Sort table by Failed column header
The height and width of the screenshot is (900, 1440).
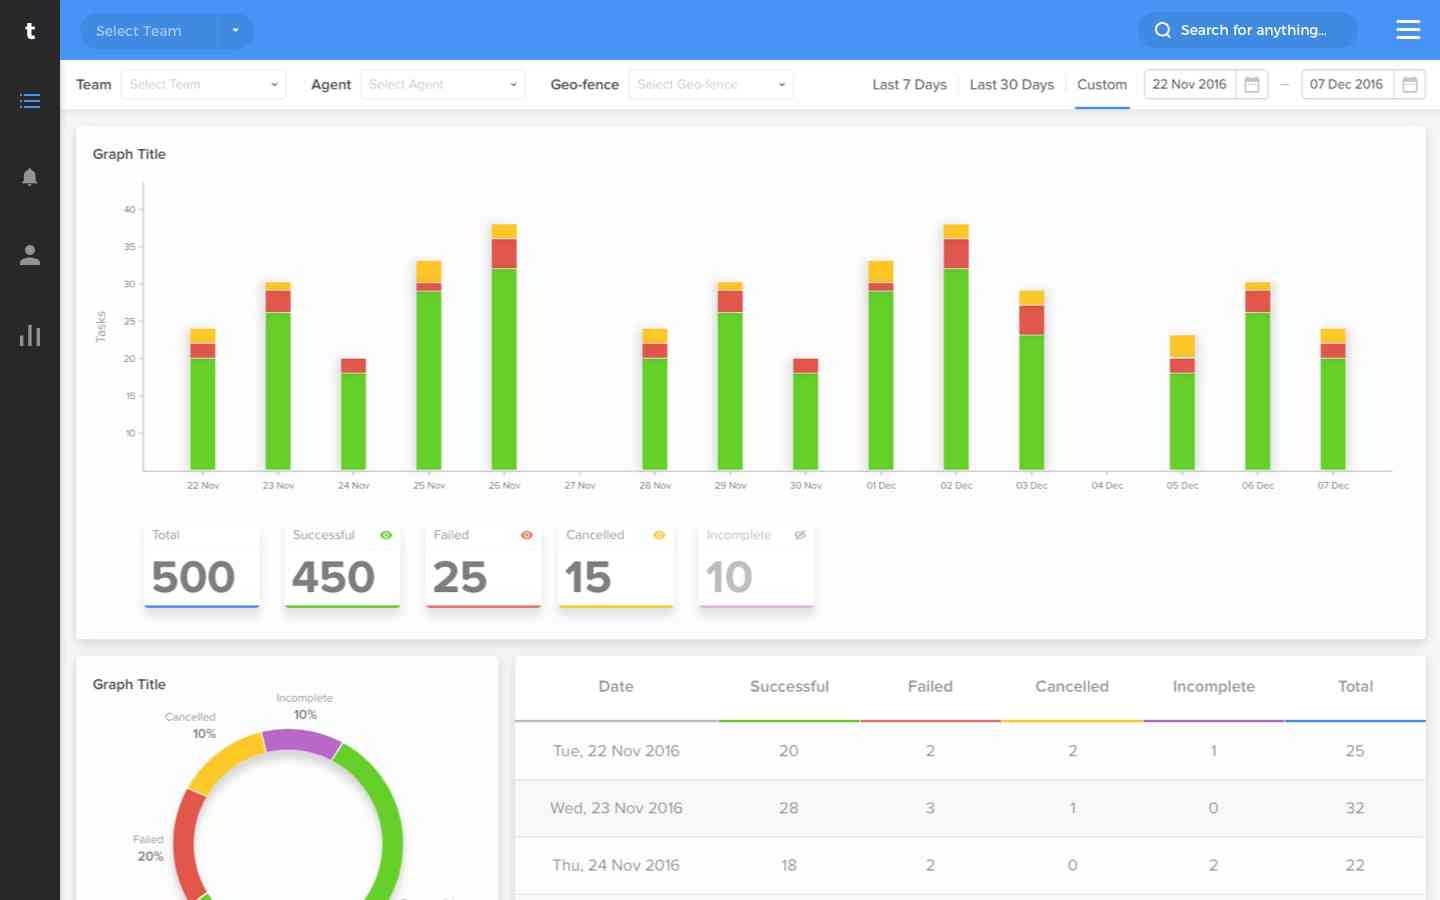930,687
